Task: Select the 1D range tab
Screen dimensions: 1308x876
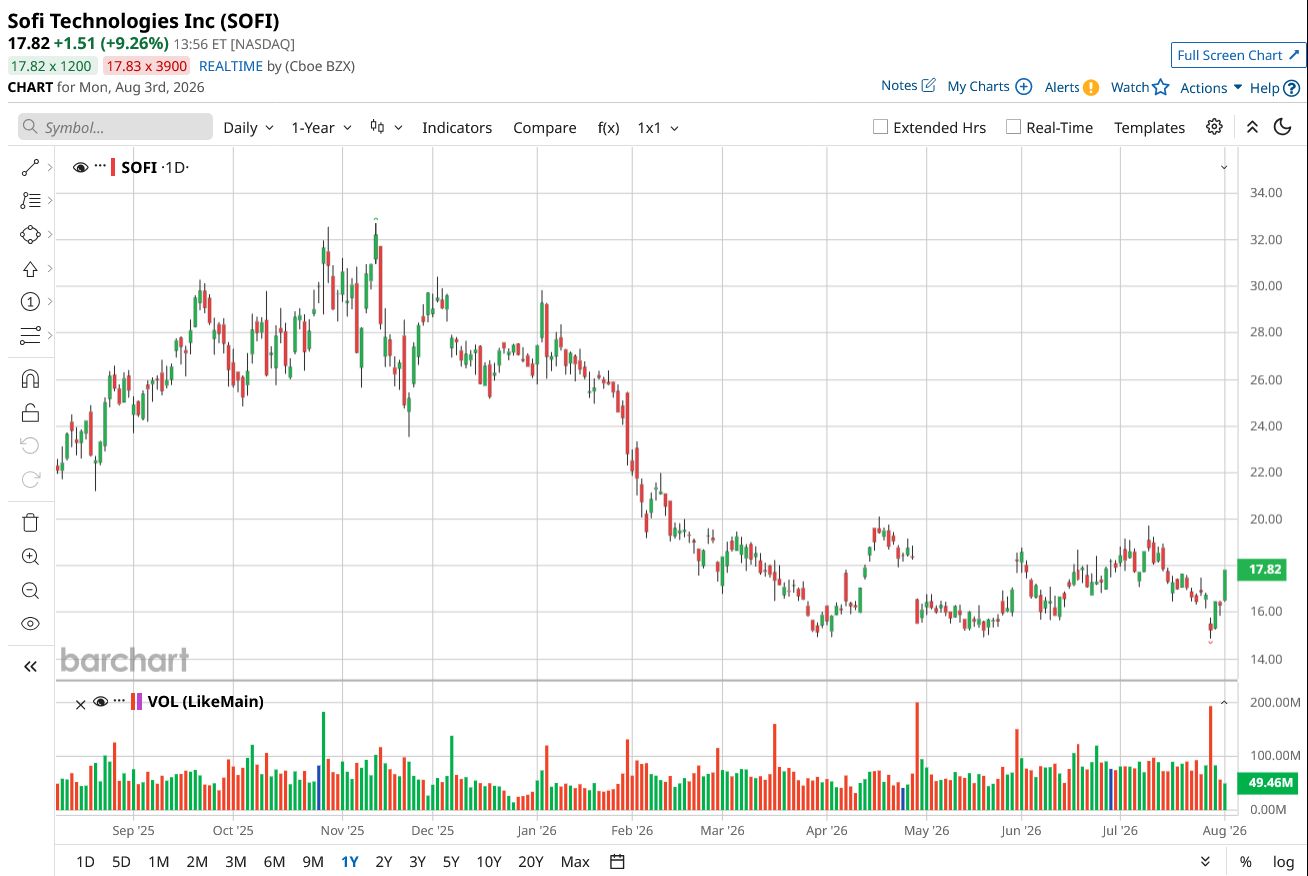Action: point(86,862)
